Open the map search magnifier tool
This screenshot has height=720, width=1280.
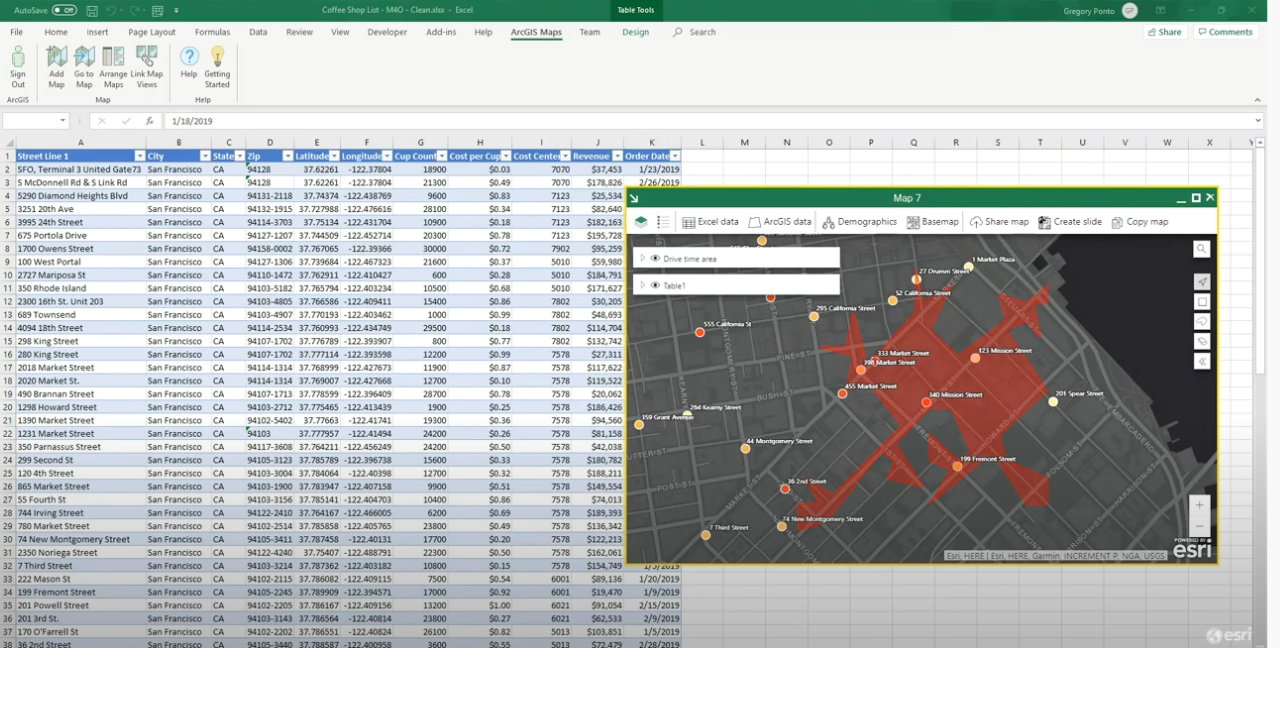pyautogui.click(x=1201, y=249)
